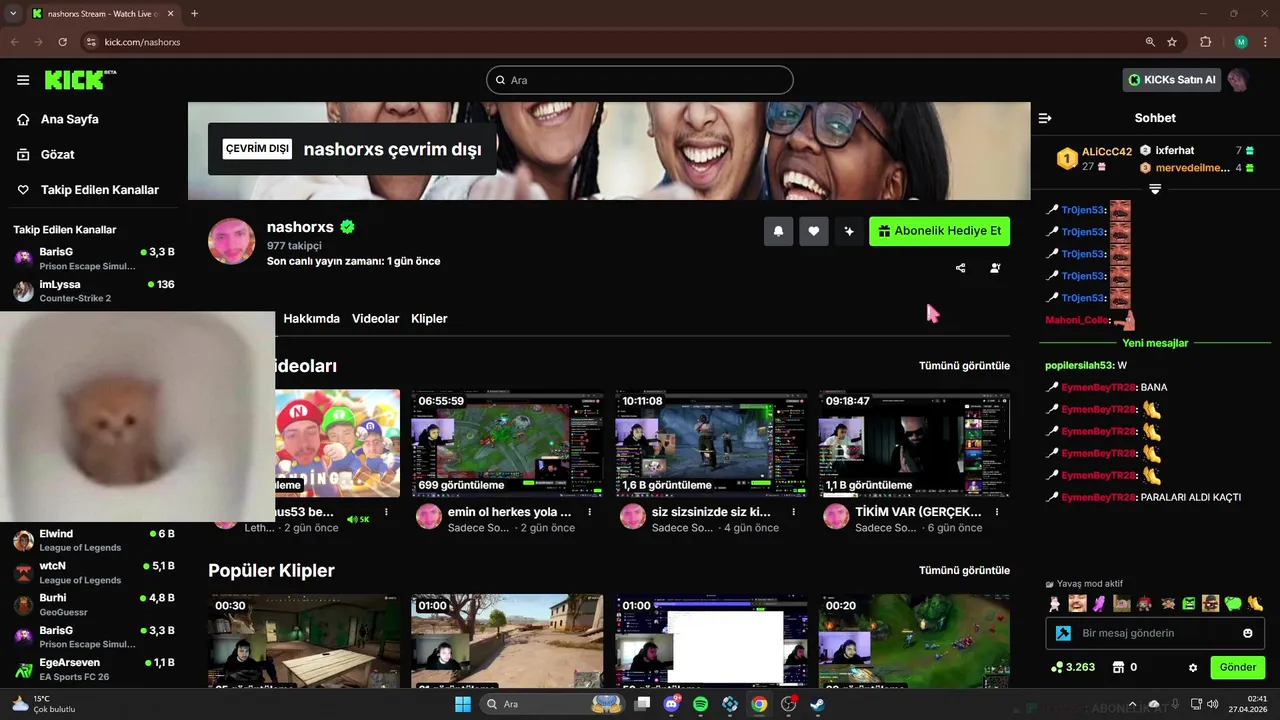Share the nashorxs channel
The height and width of the screenshot is (720, 1280).
coord(961,268)
